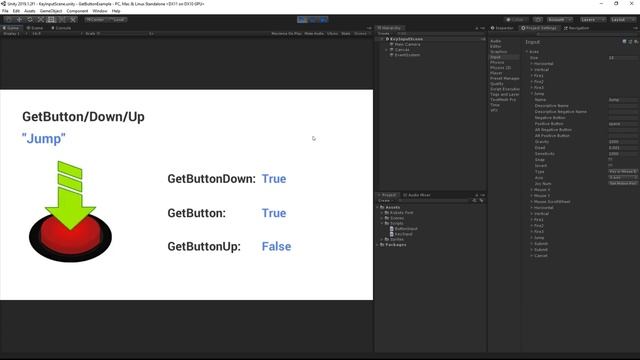Select Main Camera in Hierarchy
The image size is (640, 360).
tap(407, 44)
